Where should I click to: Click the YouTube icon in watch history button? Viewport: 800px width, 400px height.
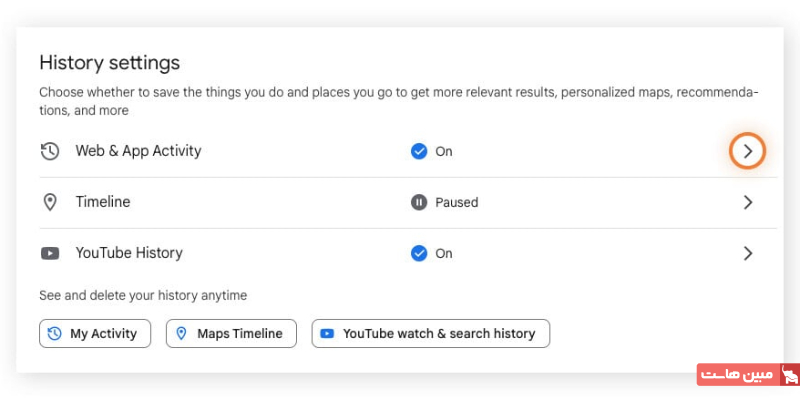(x=328, y=334)
